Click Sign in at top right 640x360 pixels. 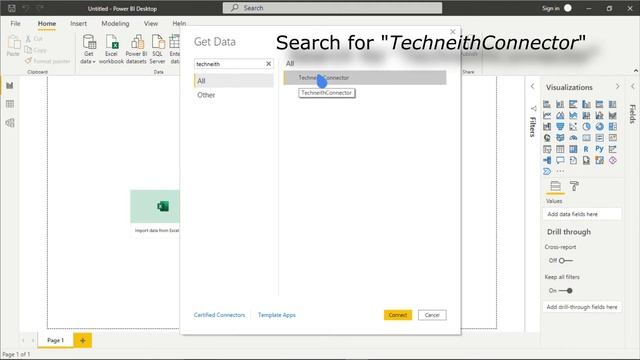point(551,8)
